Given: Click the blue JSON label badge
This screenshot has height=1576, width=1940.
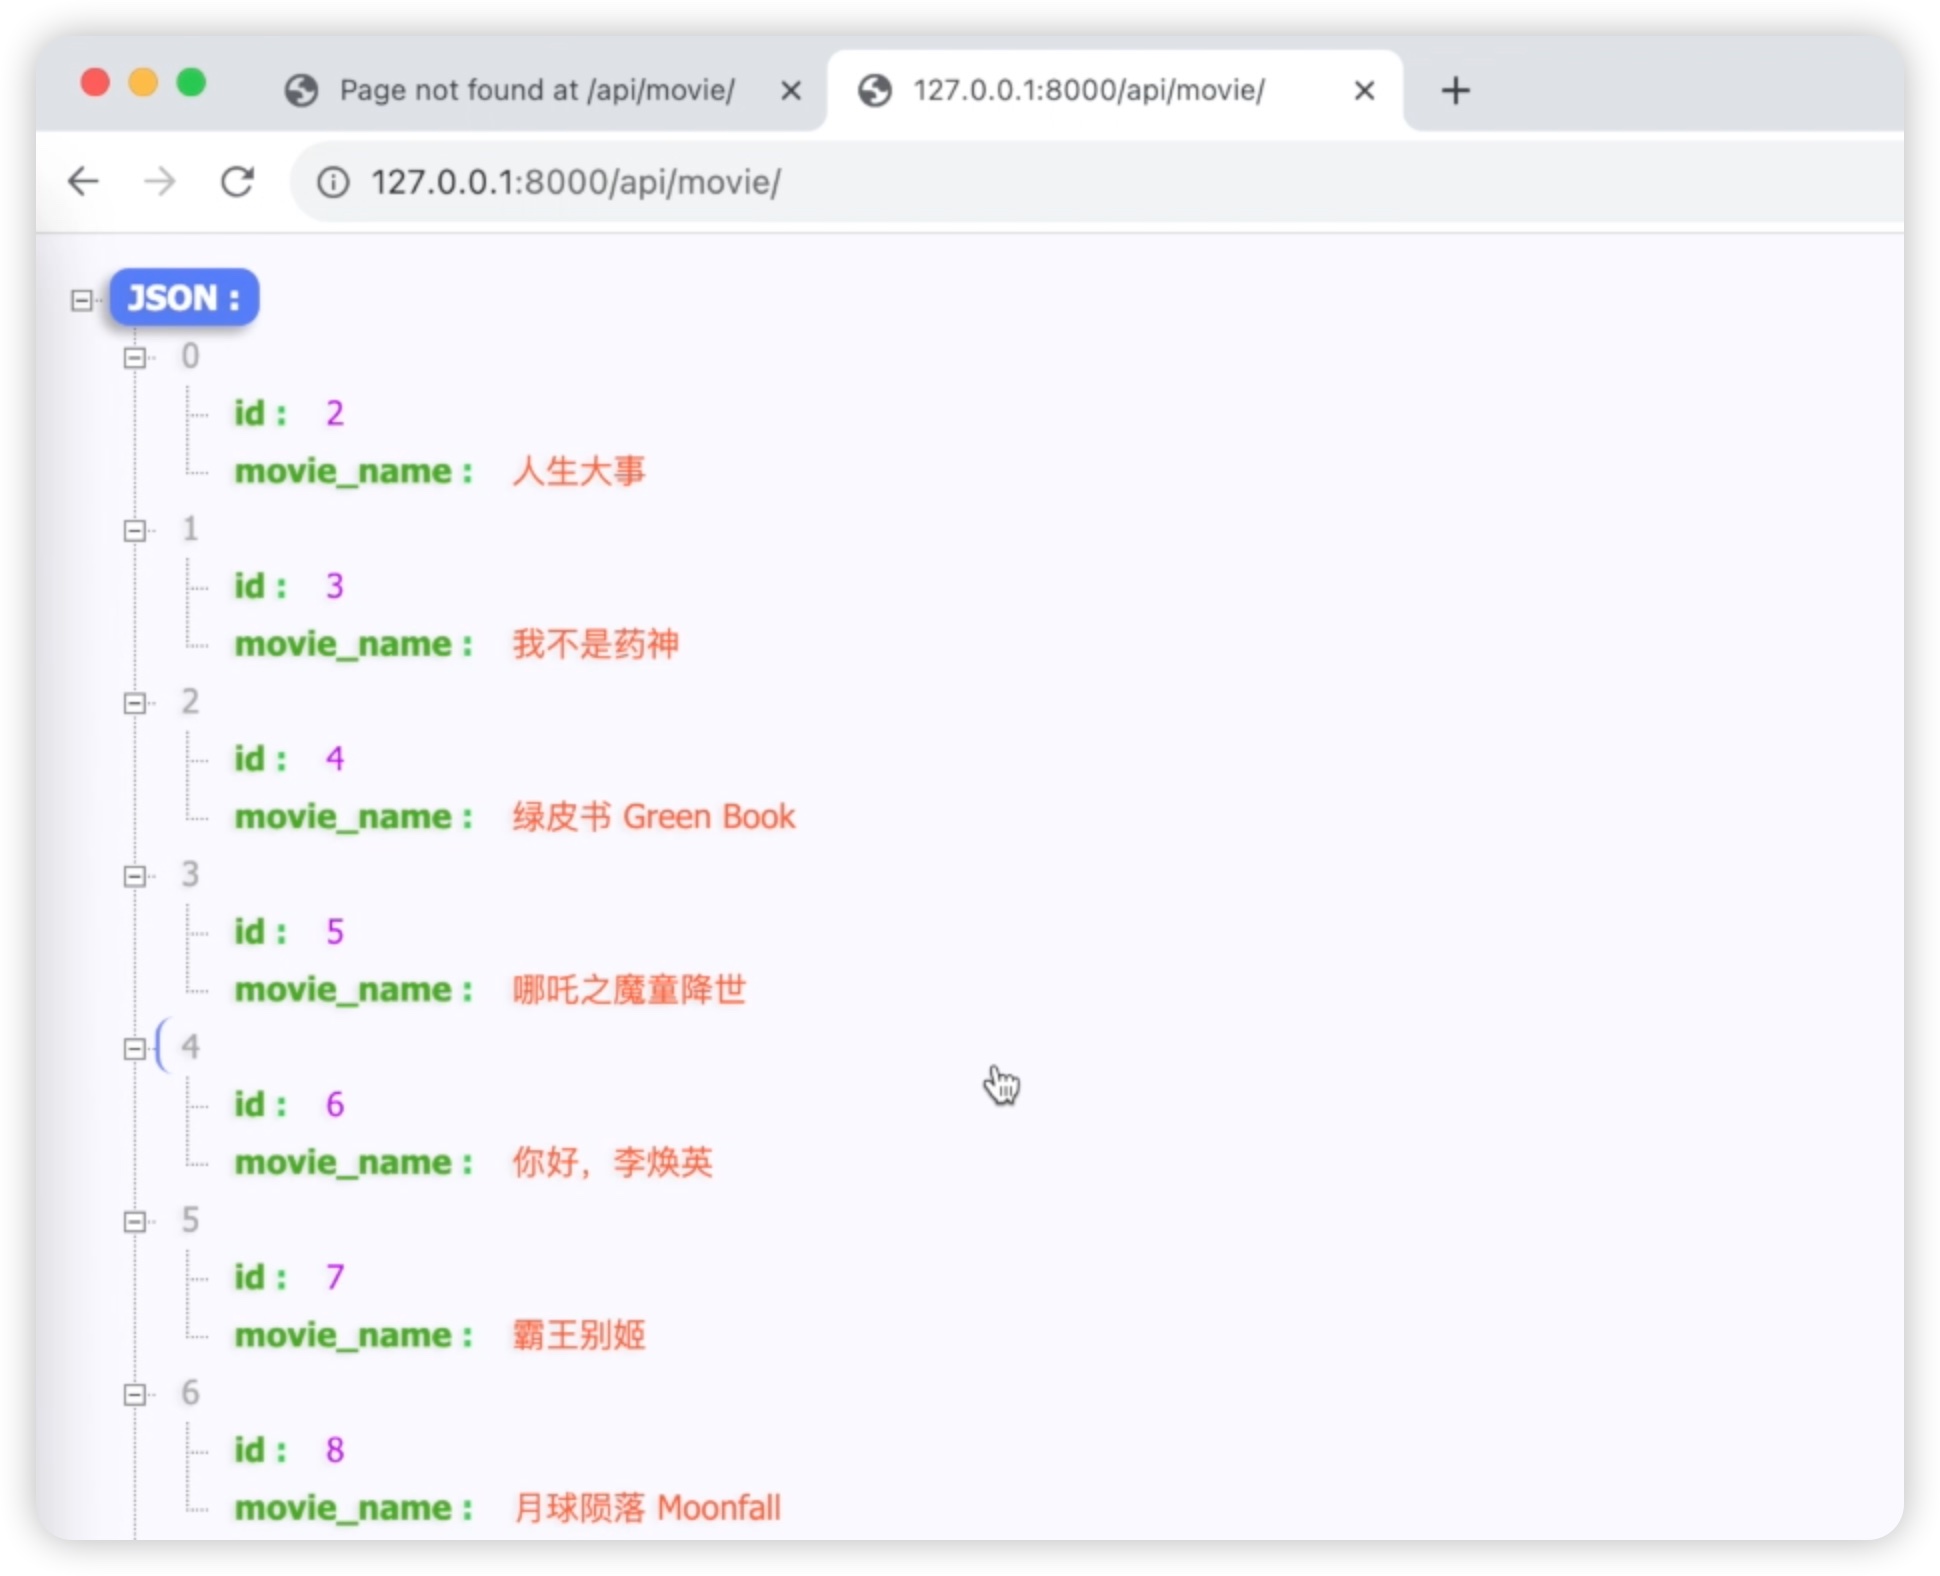Looking at the screenshot, I should (x=184, y=297).
